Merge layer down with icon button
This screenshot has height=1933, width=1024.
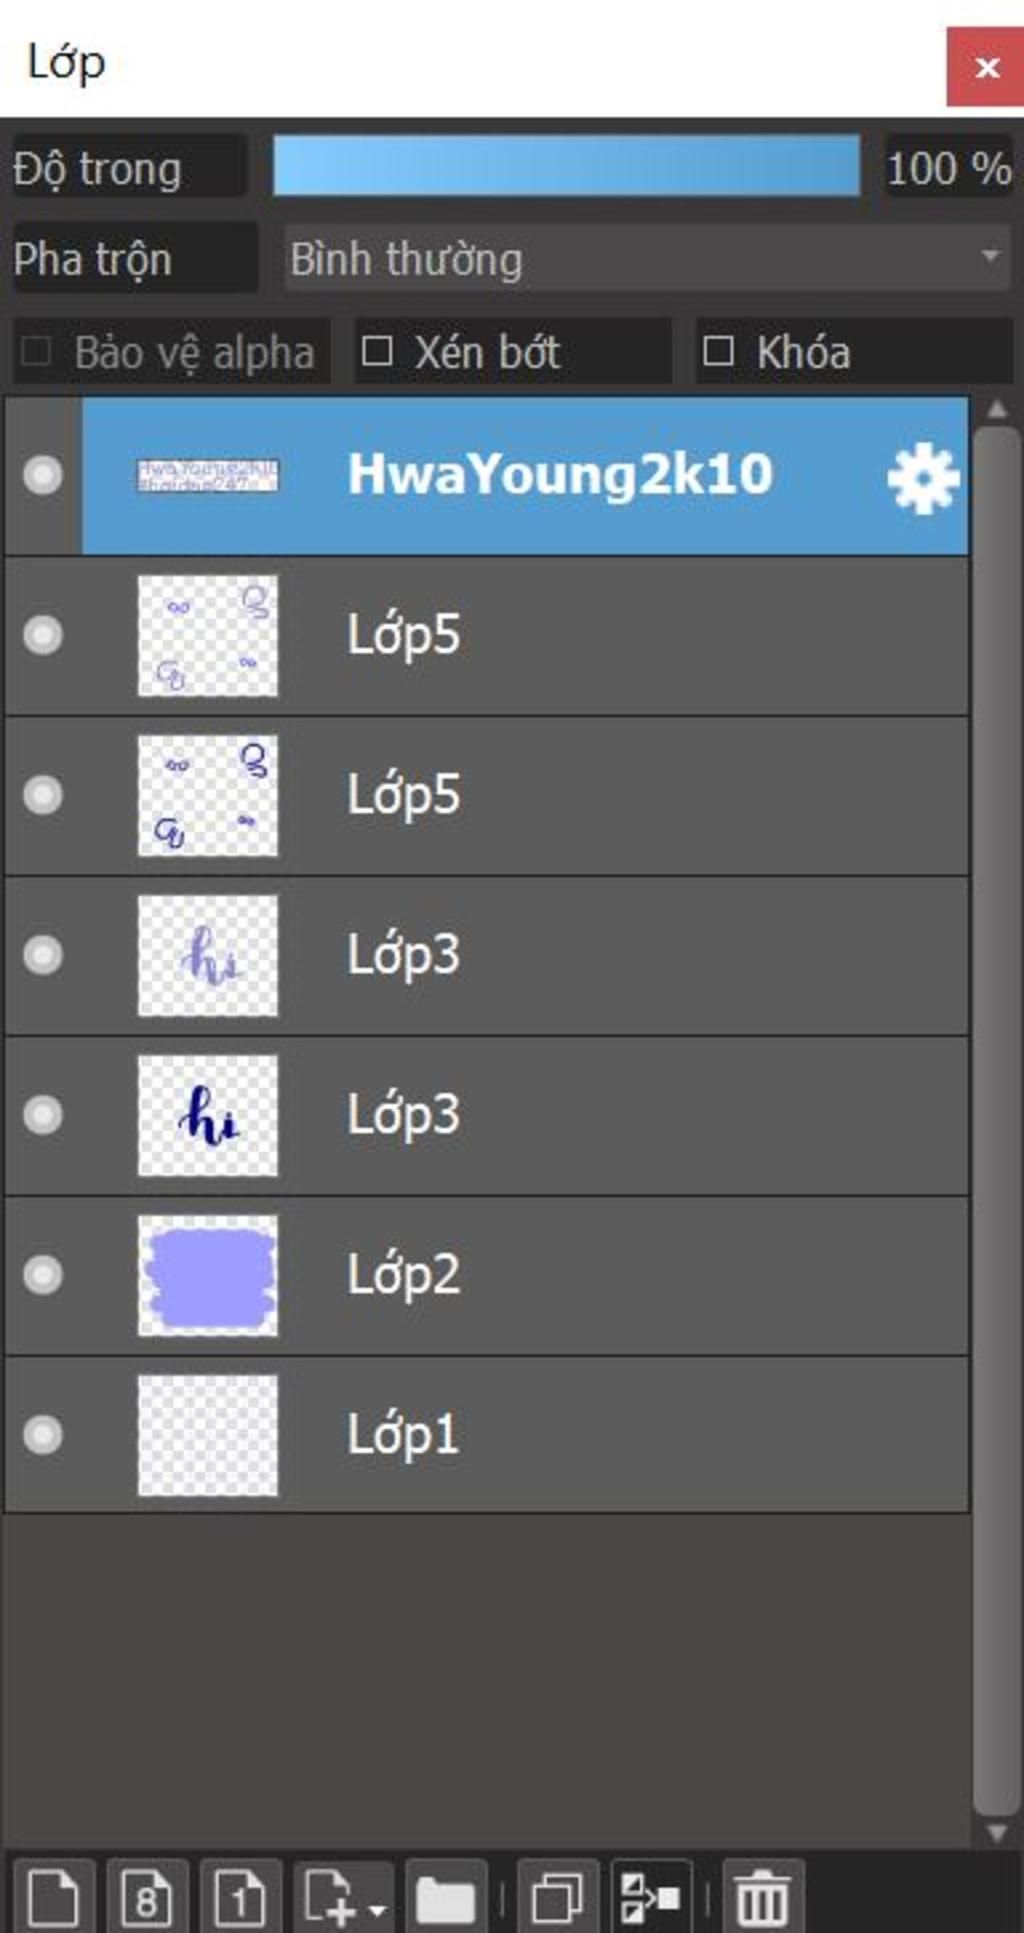(x=651, y=1896)
